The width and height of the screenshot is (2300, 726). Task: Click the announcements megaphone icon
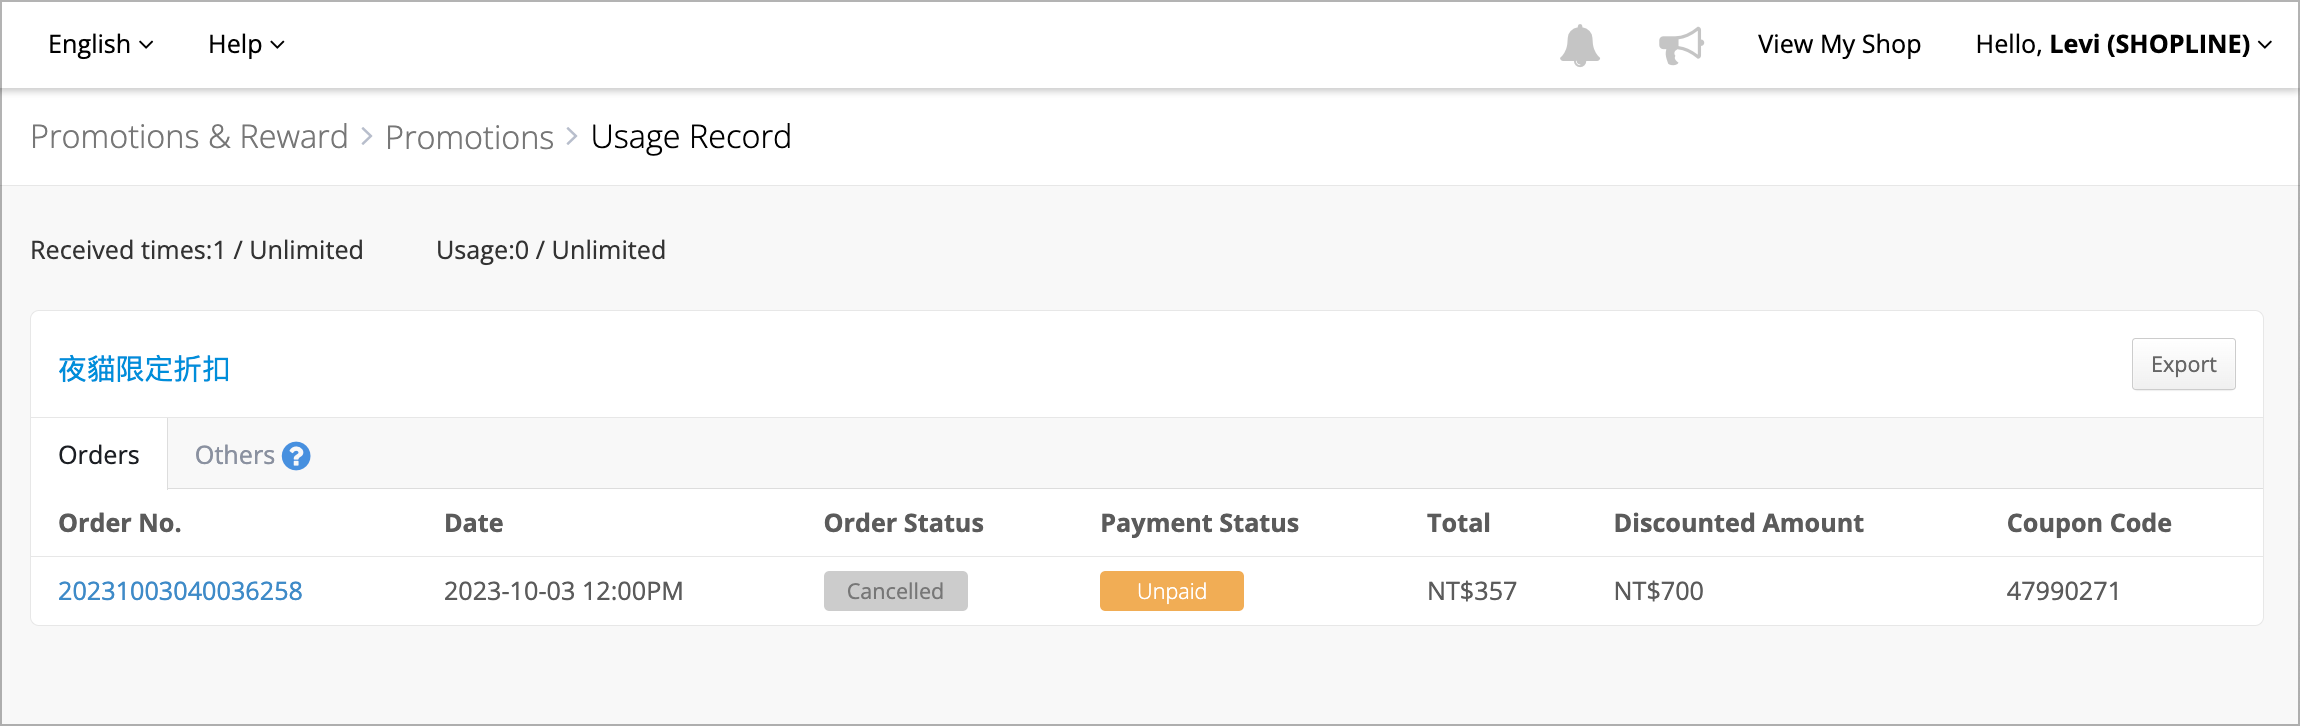(1681, 45)
